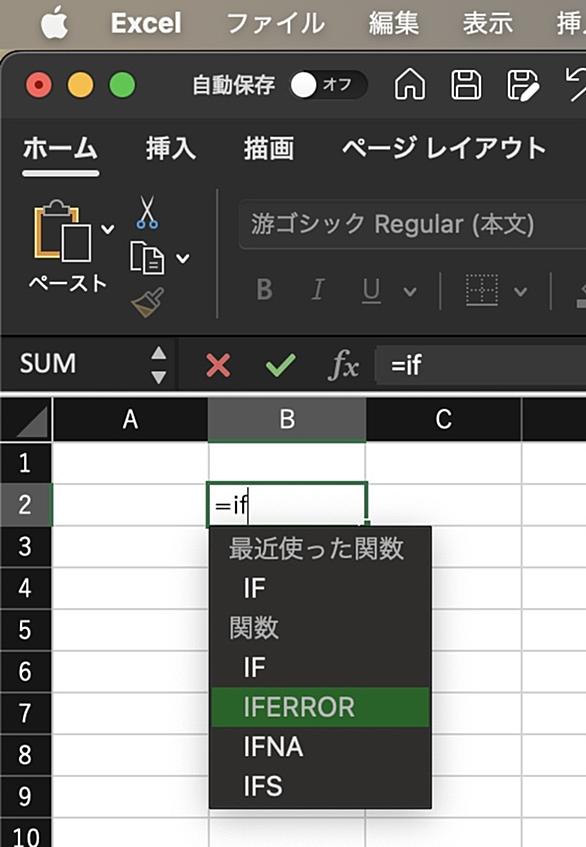Expand the borders dropdown arrow
Viewport: 586px width, 847px height.
tap(521, 292)
